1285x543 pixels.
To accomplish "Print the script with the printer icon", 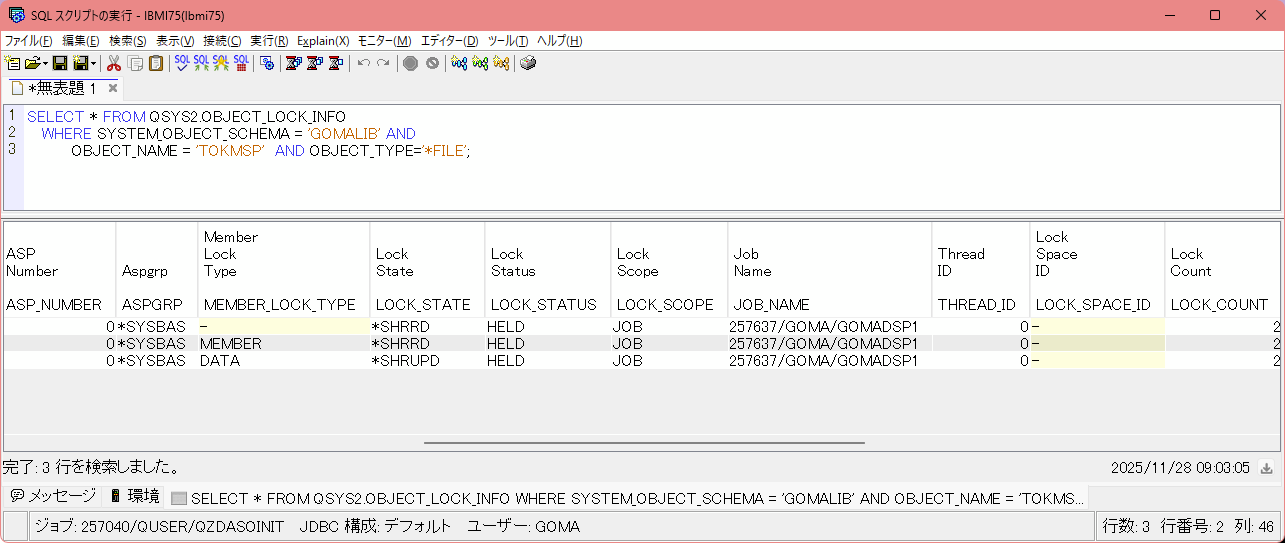I will [528, 63].
